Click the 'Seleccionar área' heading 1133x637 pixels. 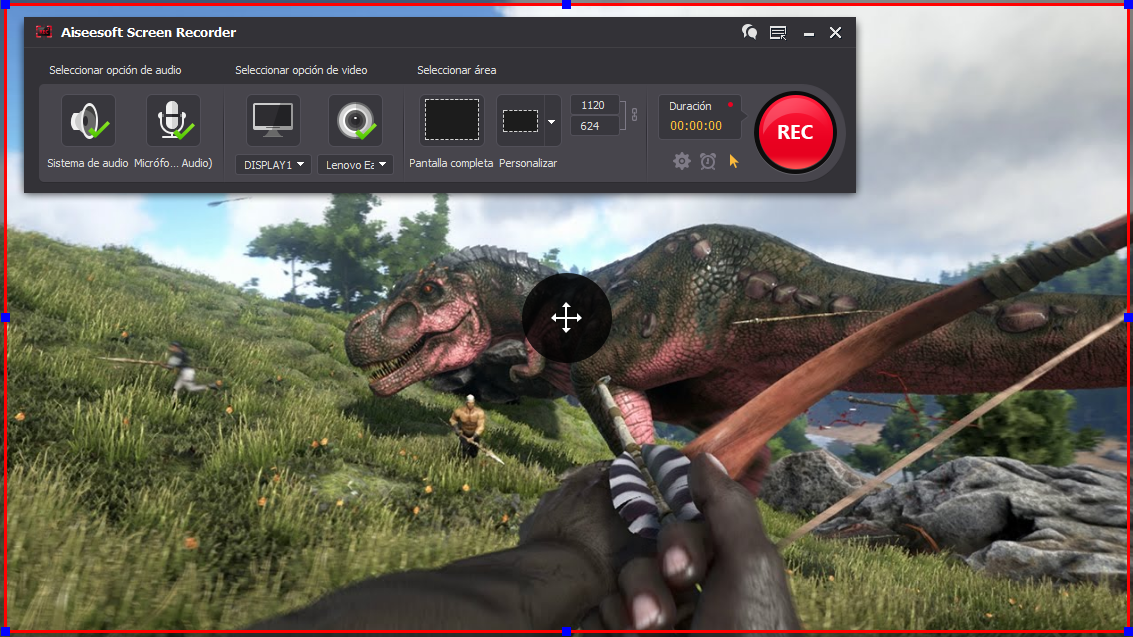point(457,70)
